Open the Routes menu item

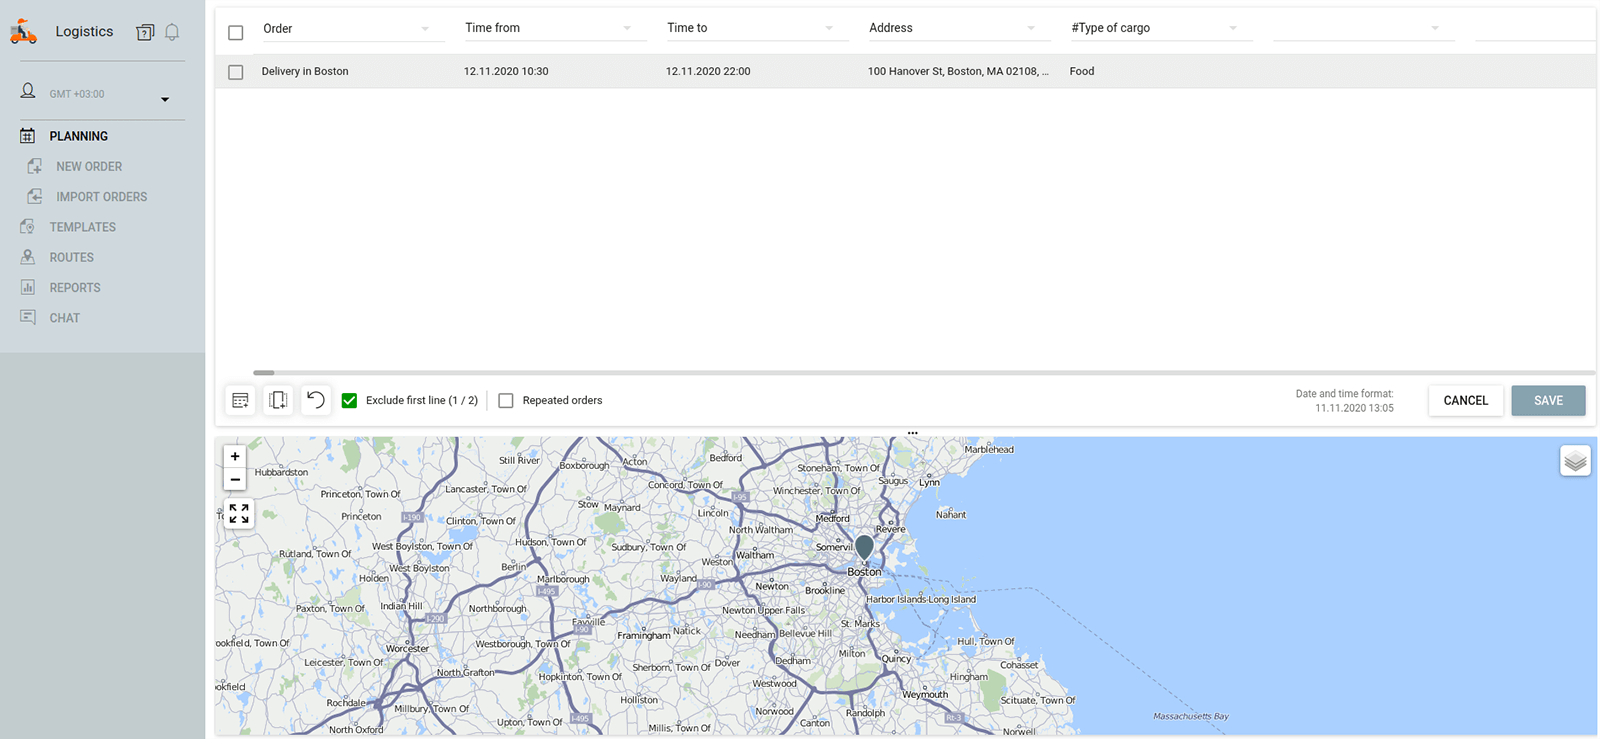[x=71, y=257]
